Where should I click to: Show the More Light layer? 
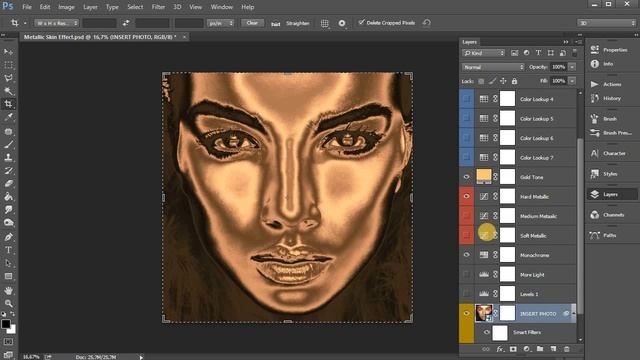coord(466,274)
